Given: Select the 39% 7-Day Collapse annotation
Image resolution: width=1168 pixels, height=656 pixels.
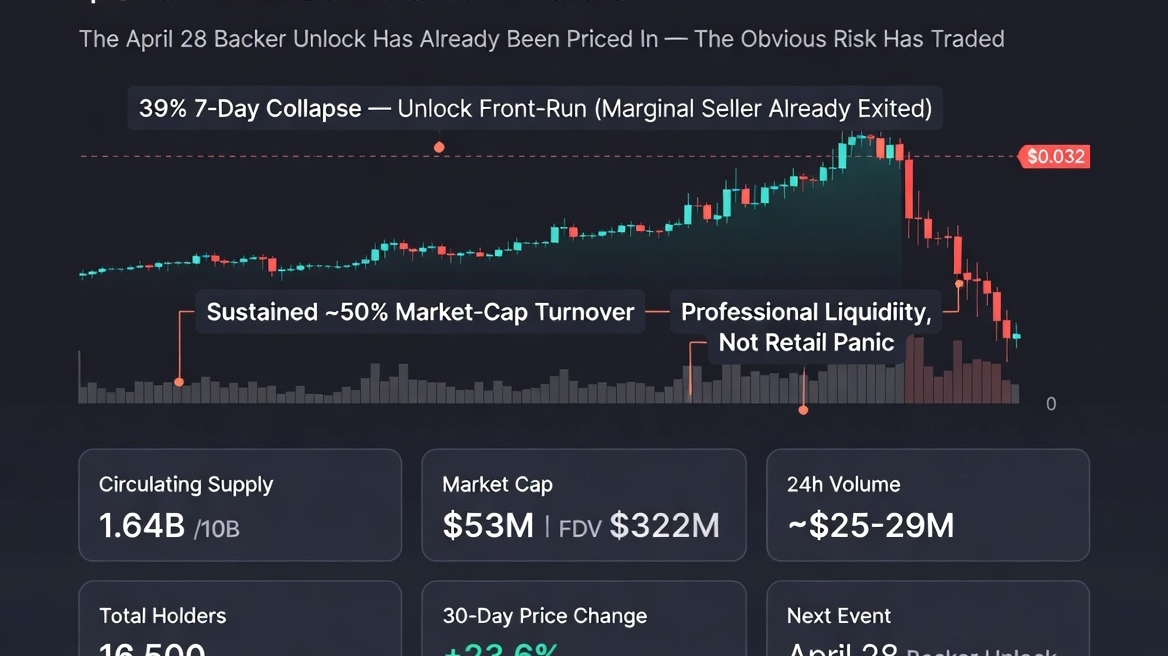Looking at the screenshot, I should [535, 108].
